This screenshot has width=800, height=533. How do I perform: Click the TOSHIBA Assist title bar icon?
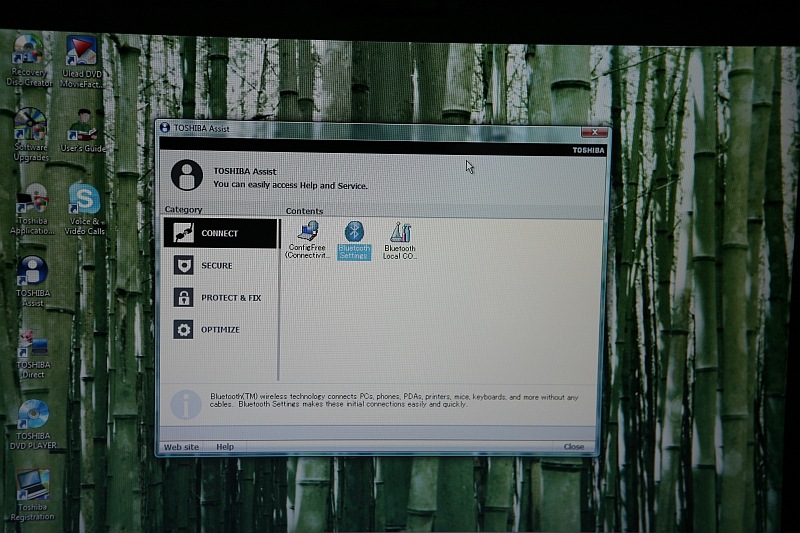point(165,128)
